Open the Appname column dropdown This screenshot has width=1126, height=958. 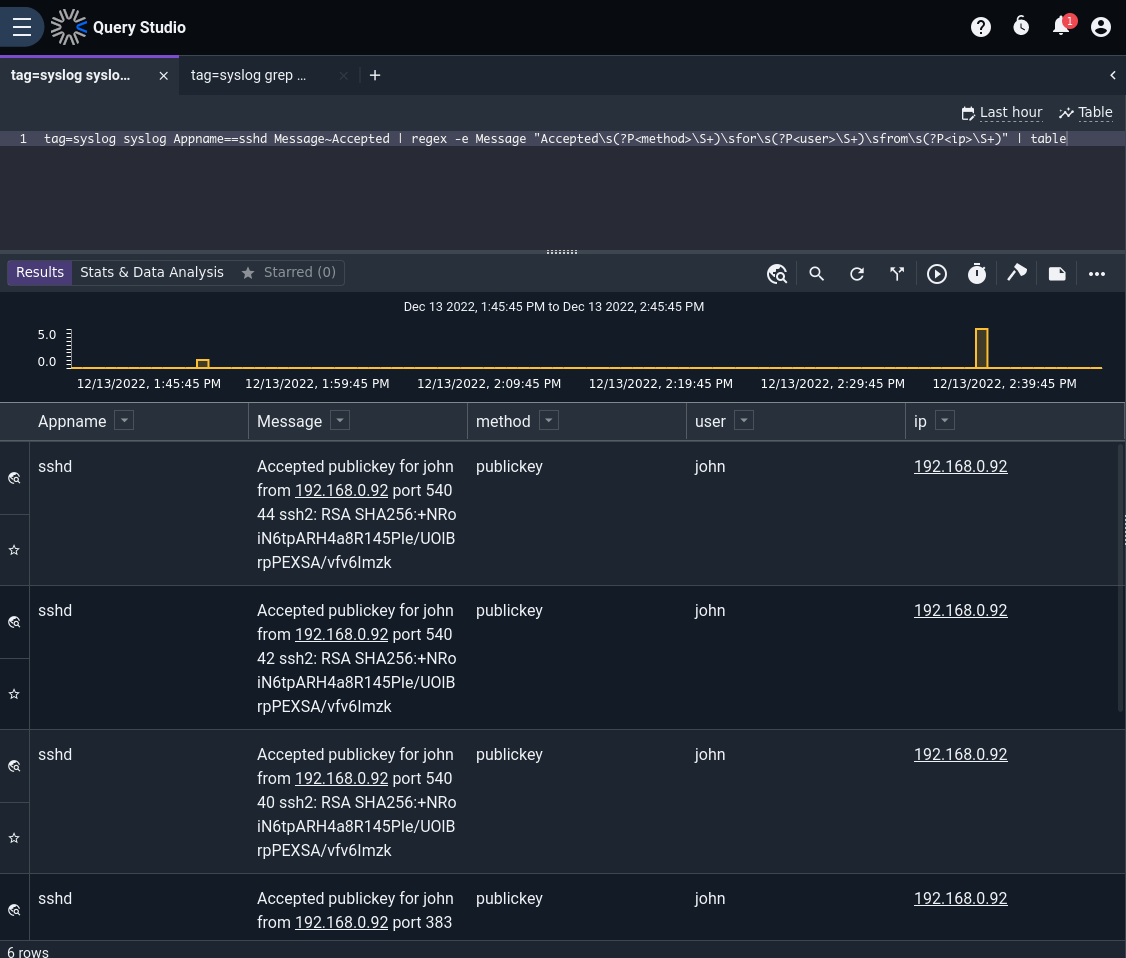coord(124,421)
